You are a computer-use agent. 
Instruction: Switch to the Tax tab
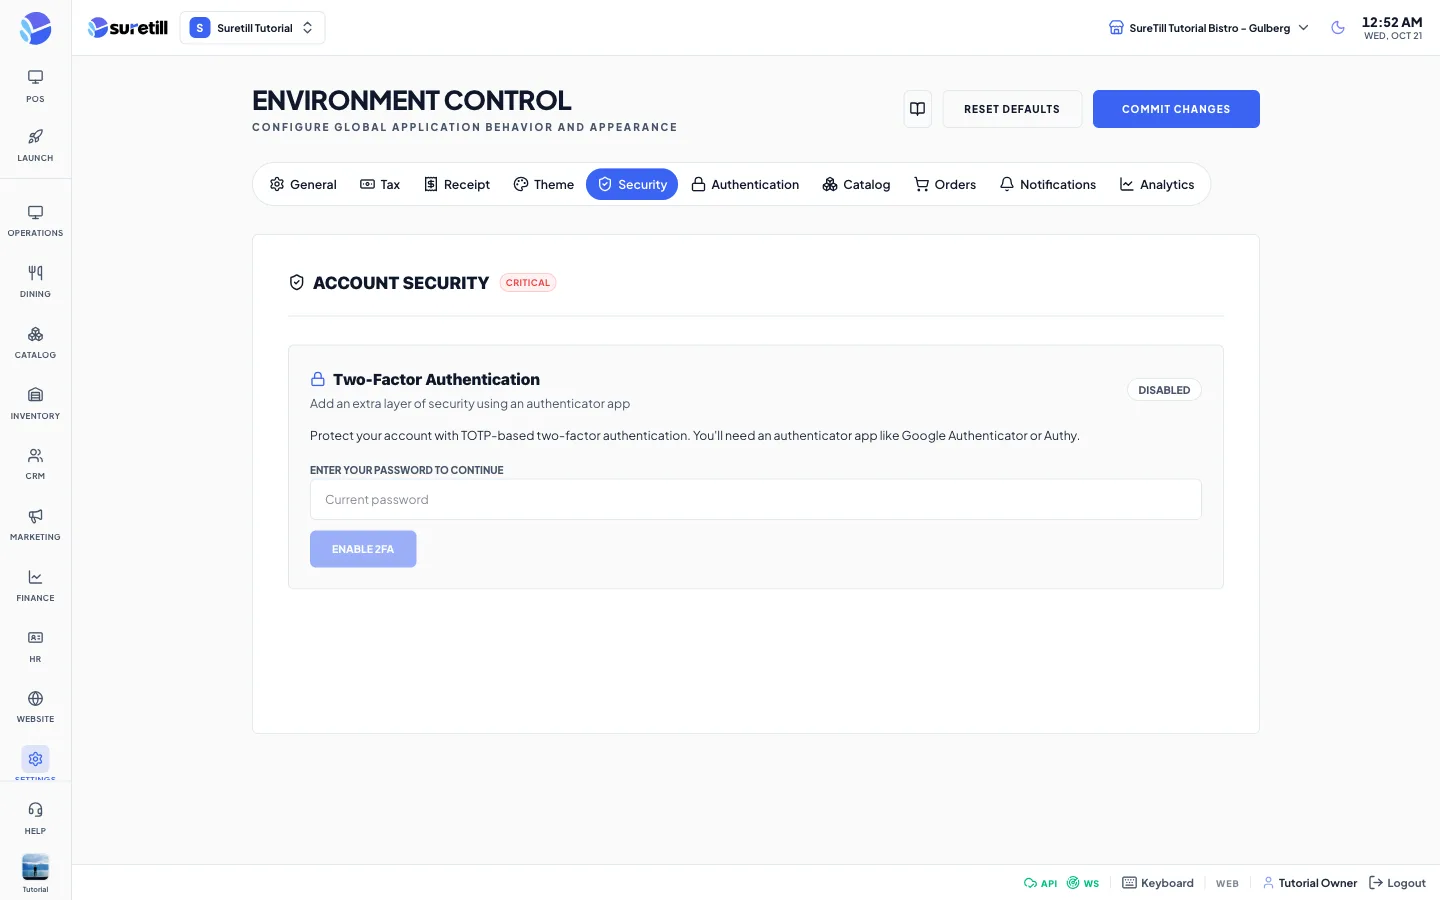(380, 184)
